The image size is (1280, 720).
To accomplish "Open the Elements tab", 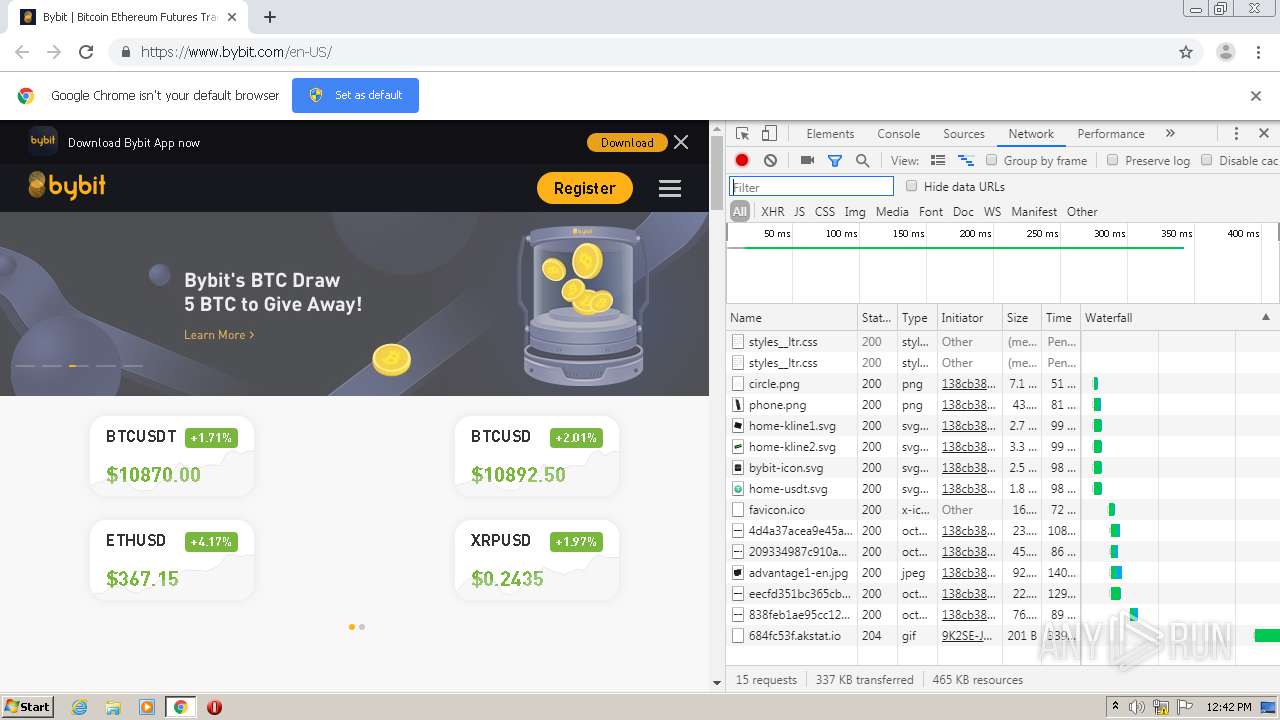I will point(830,134).
